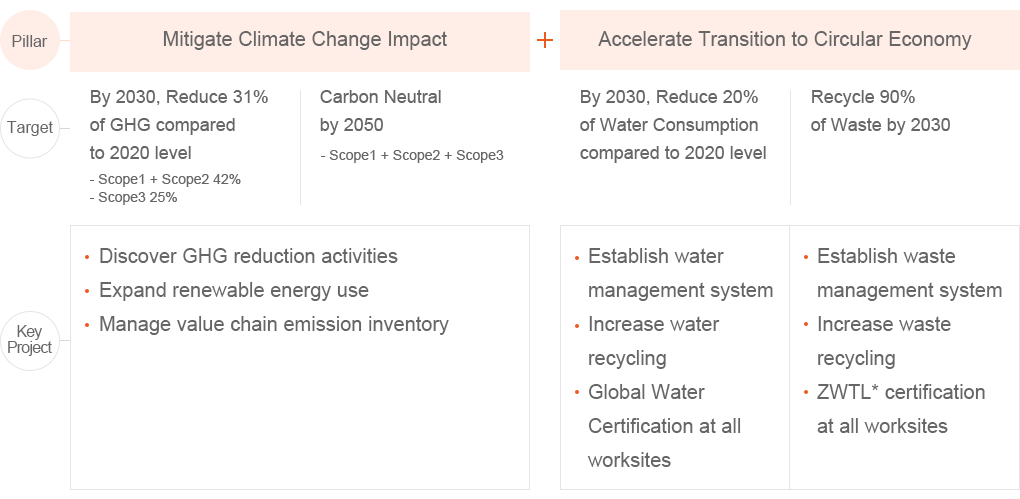Click the Scope3 25% line

coord(133,198)
